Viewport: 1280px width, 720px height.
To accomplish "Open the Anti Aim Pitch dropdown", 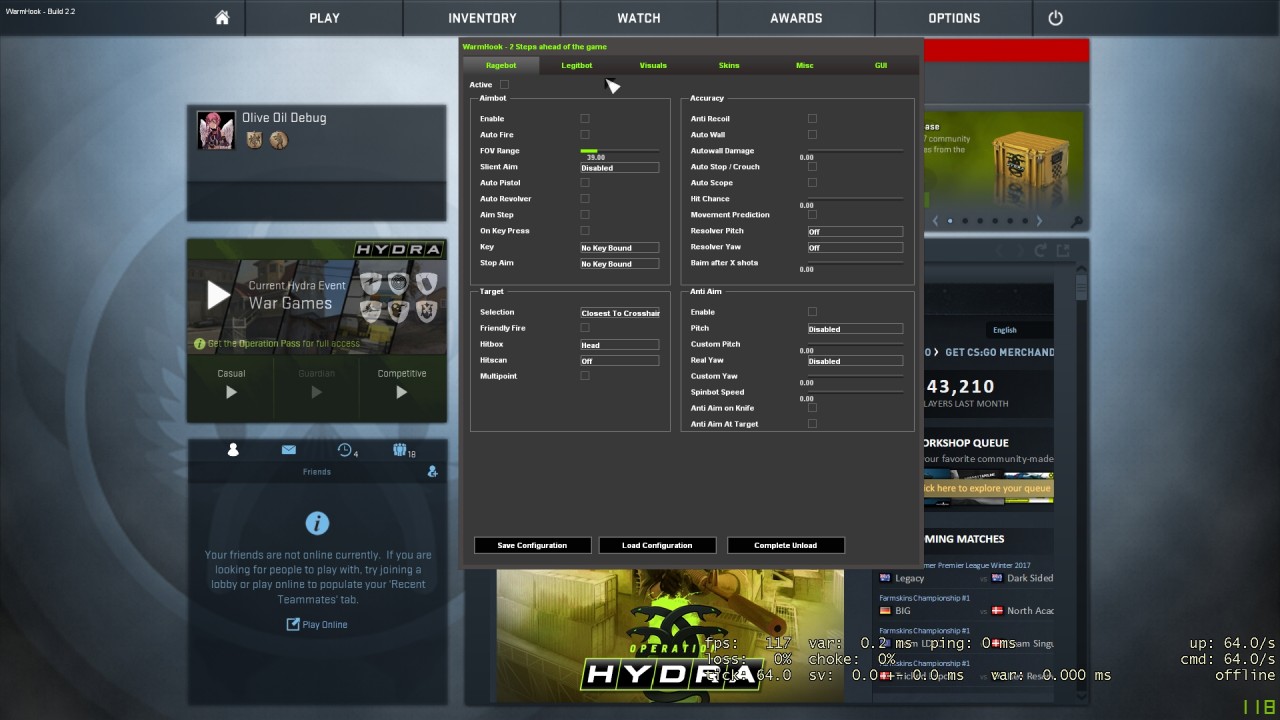I will 855,329.
